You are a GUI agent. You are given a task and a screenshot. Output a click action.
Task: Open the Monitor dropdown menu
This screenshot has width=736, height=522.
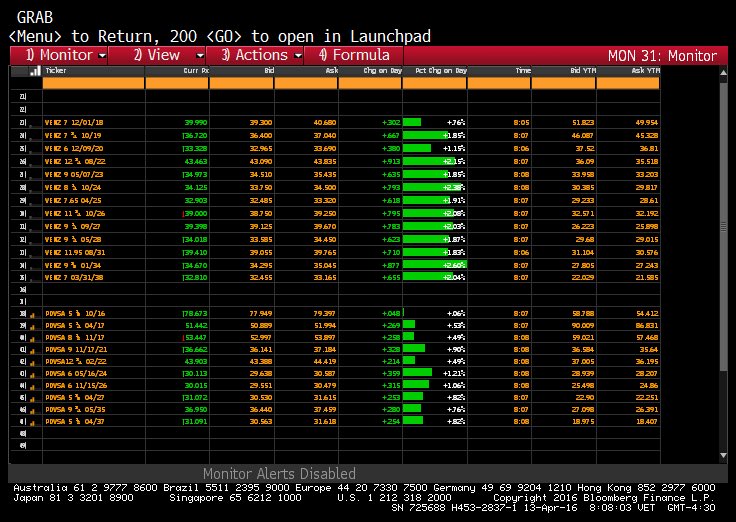66,55
